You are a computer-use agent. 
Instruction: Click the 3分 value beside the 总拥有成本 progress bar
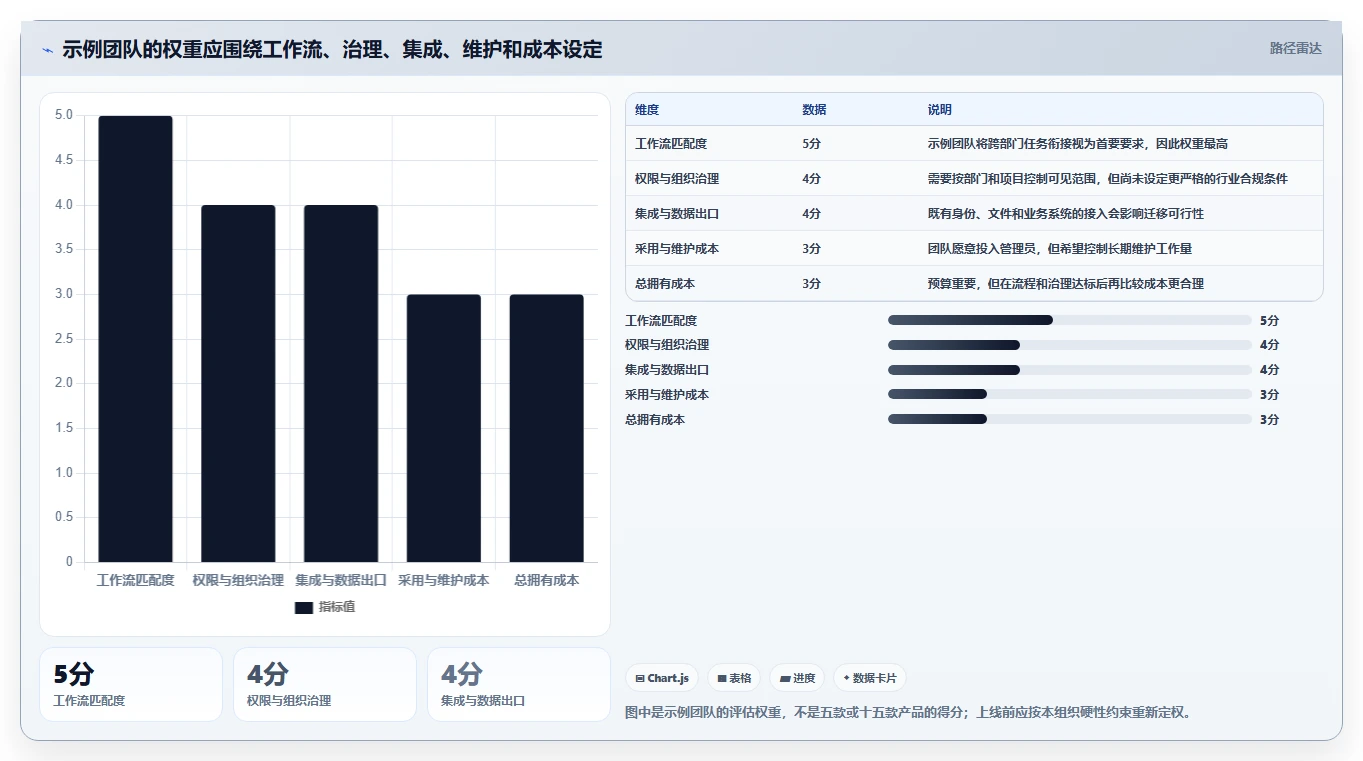tap(1270, 420)
